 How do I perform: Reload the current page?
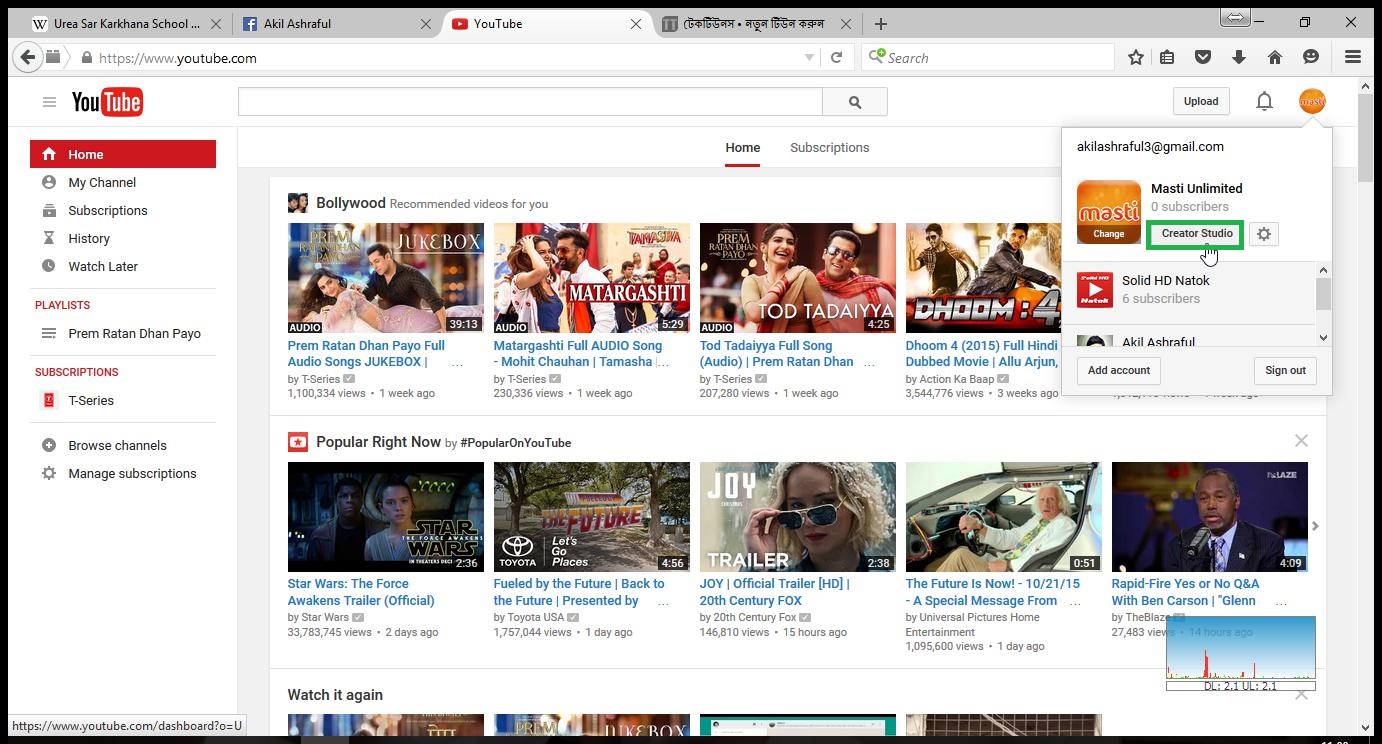[836, 58]
